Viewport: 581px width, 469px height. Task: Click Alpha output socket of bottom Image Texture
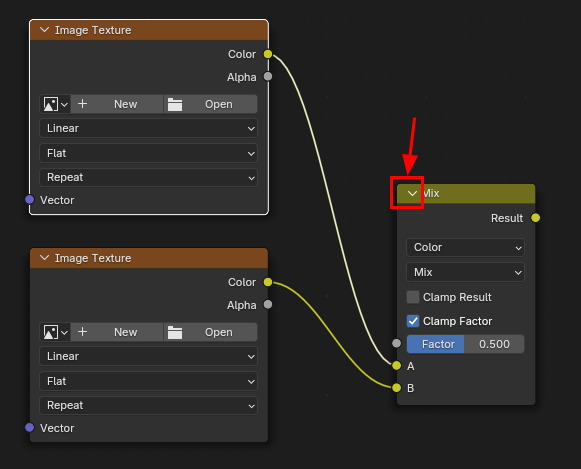268,305
